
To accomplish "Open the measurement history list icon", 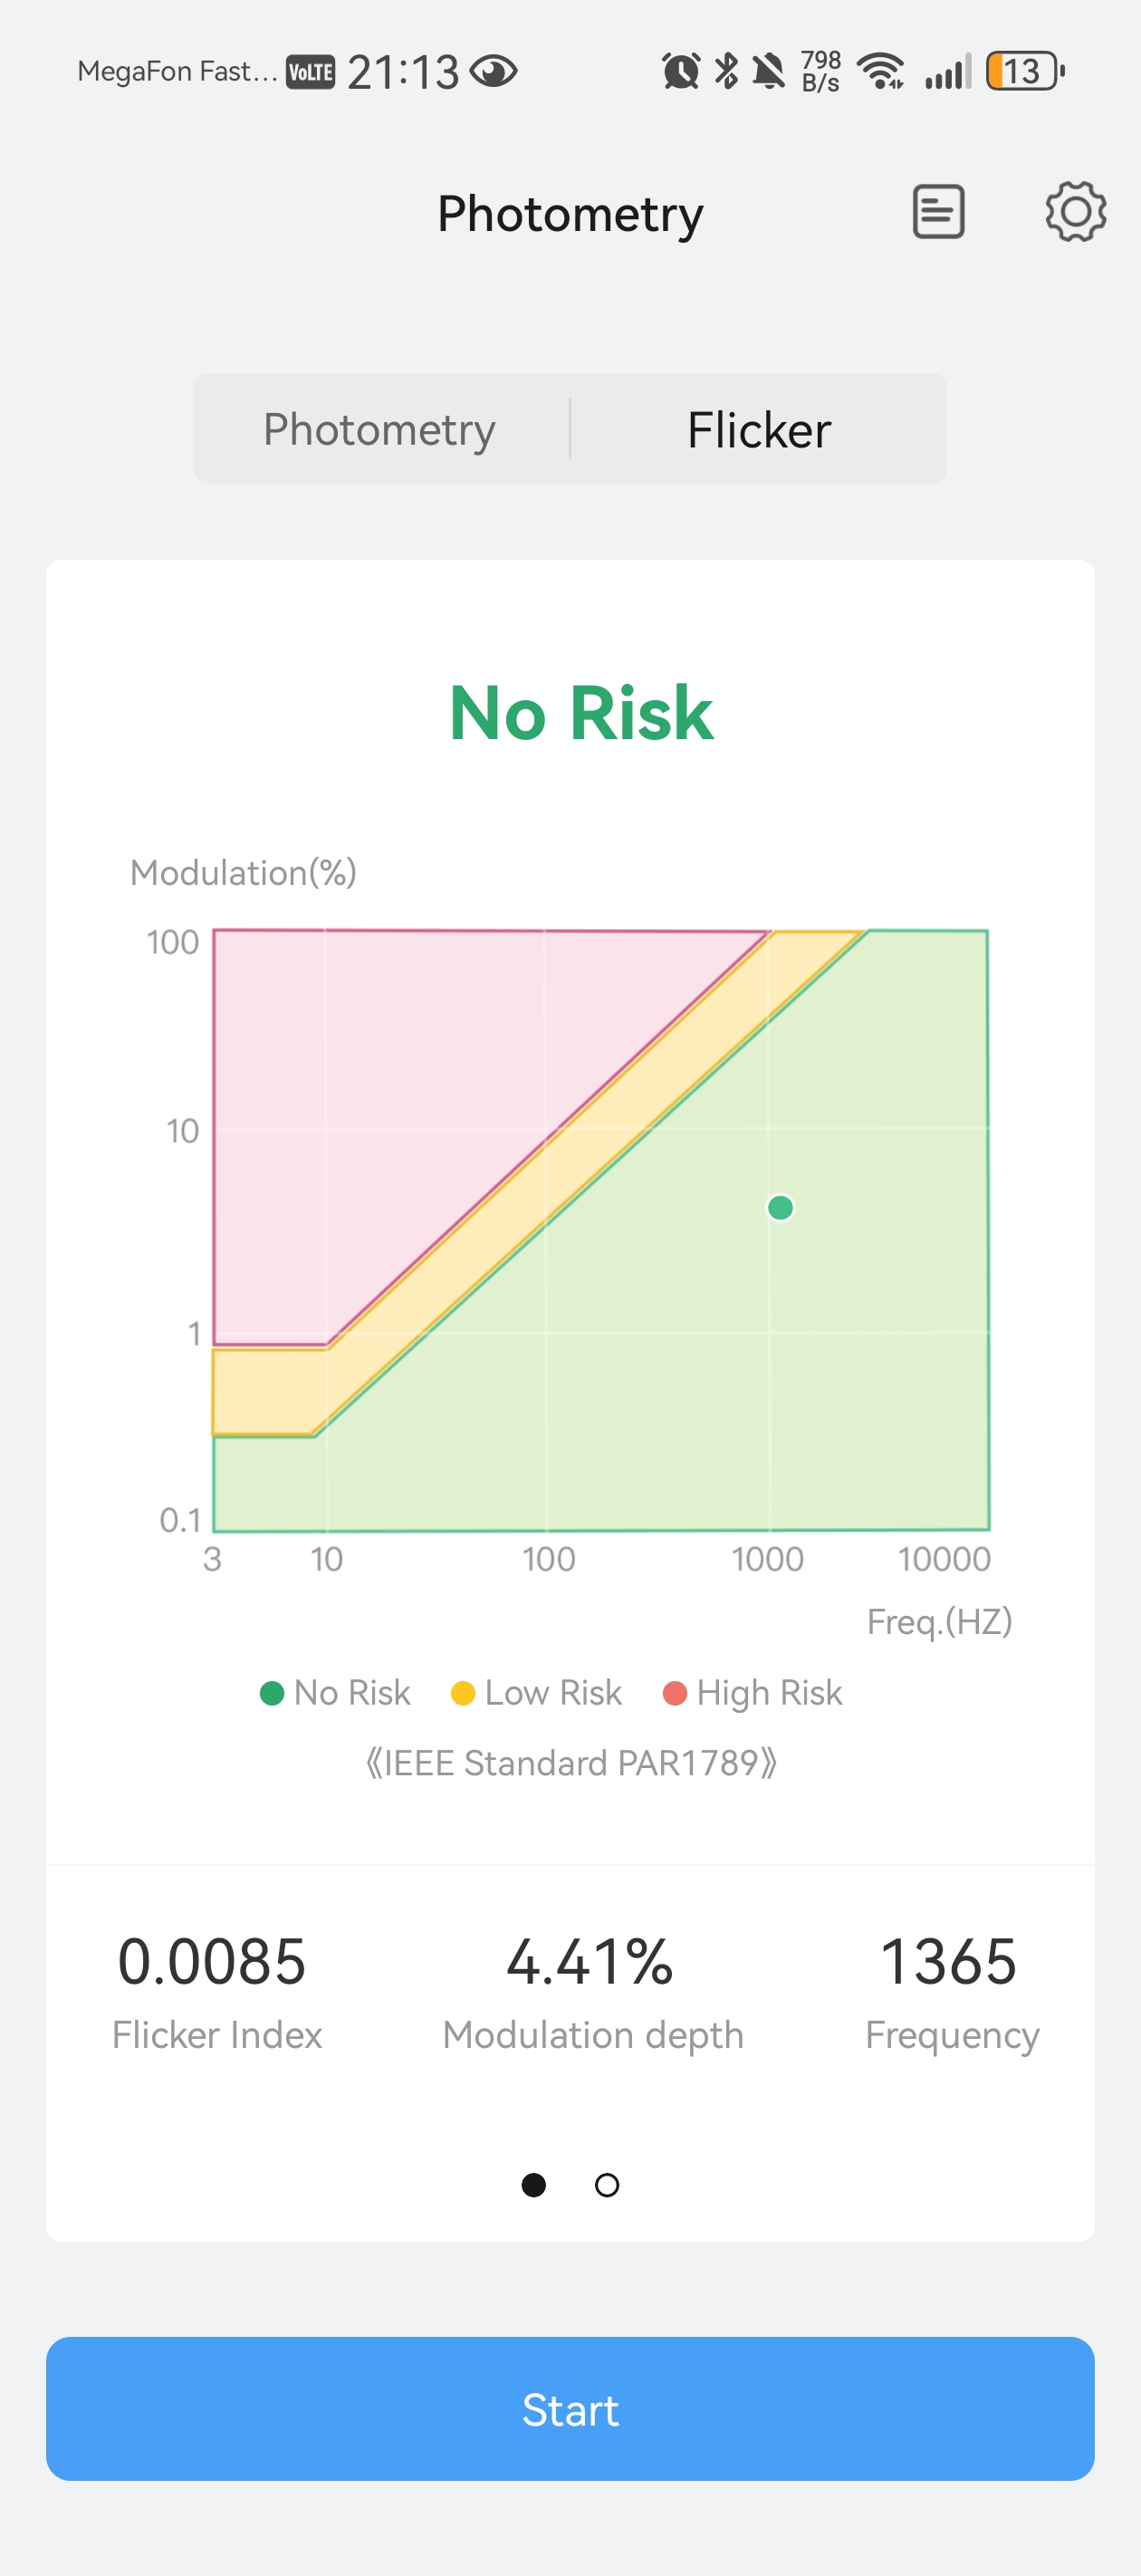I will coord(938,212).
